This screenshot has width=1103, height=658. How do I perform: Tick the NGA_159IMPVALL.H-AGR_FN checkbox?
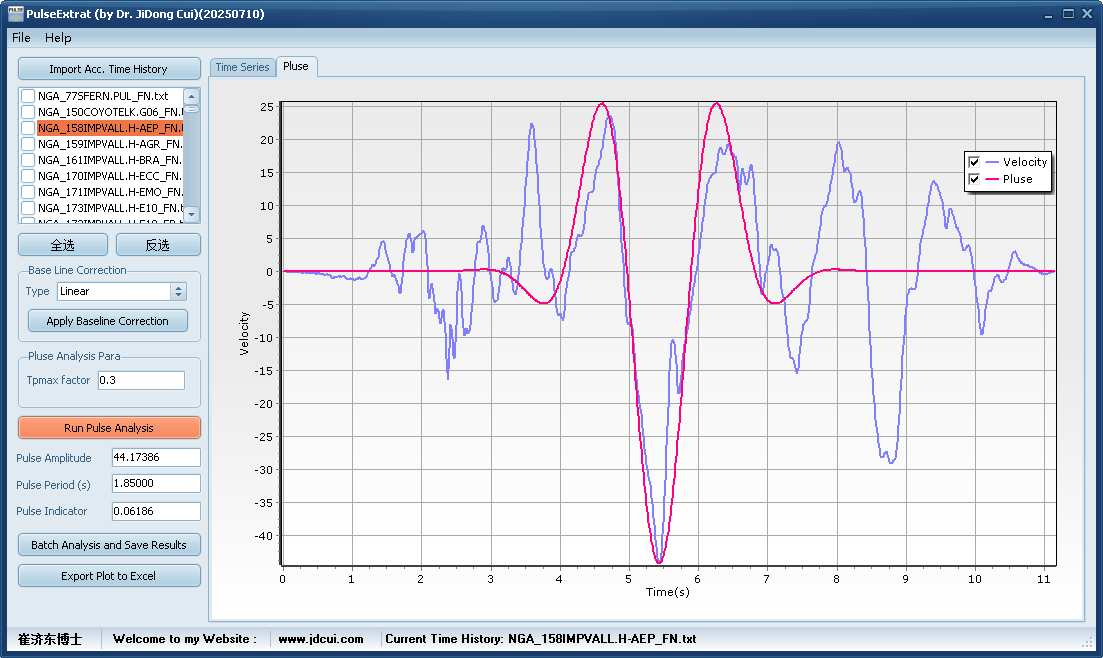(x=28, y=144)
